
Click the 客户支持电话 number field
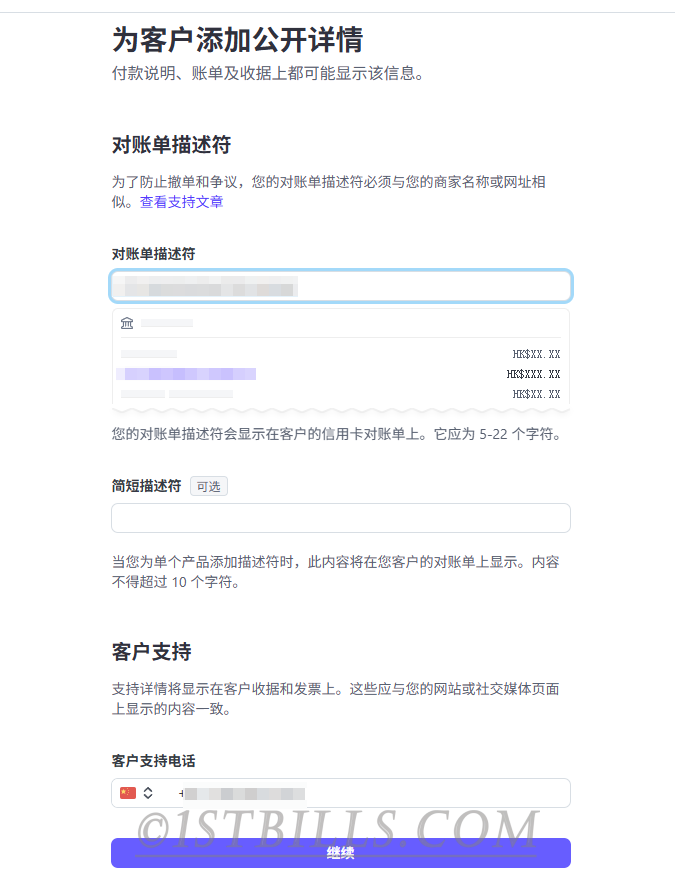(x=370, y=793)
